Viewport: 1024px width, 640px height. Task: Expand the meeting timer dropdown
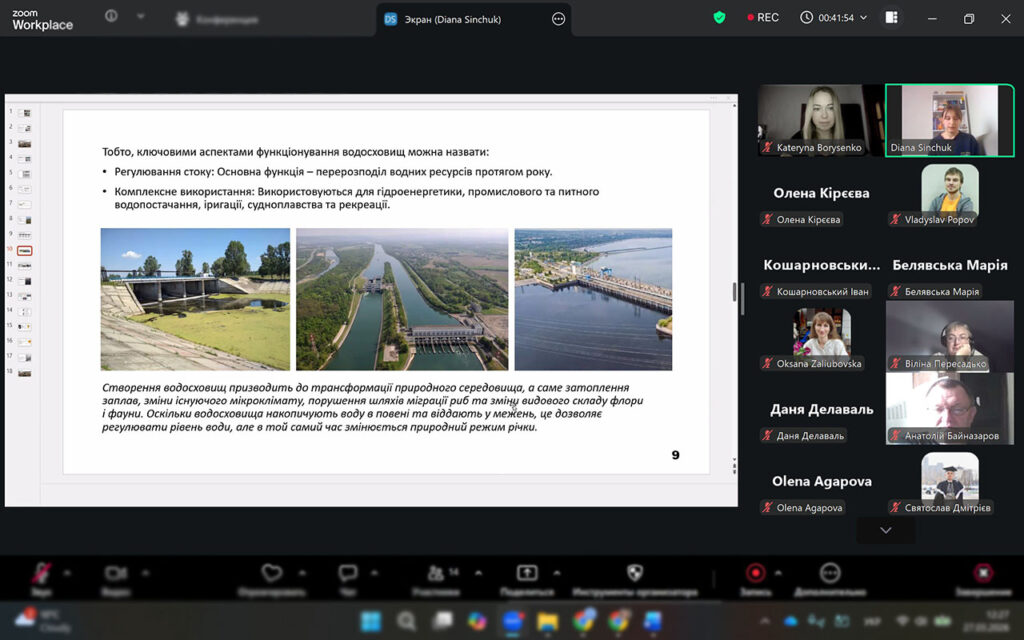(864, 18)
